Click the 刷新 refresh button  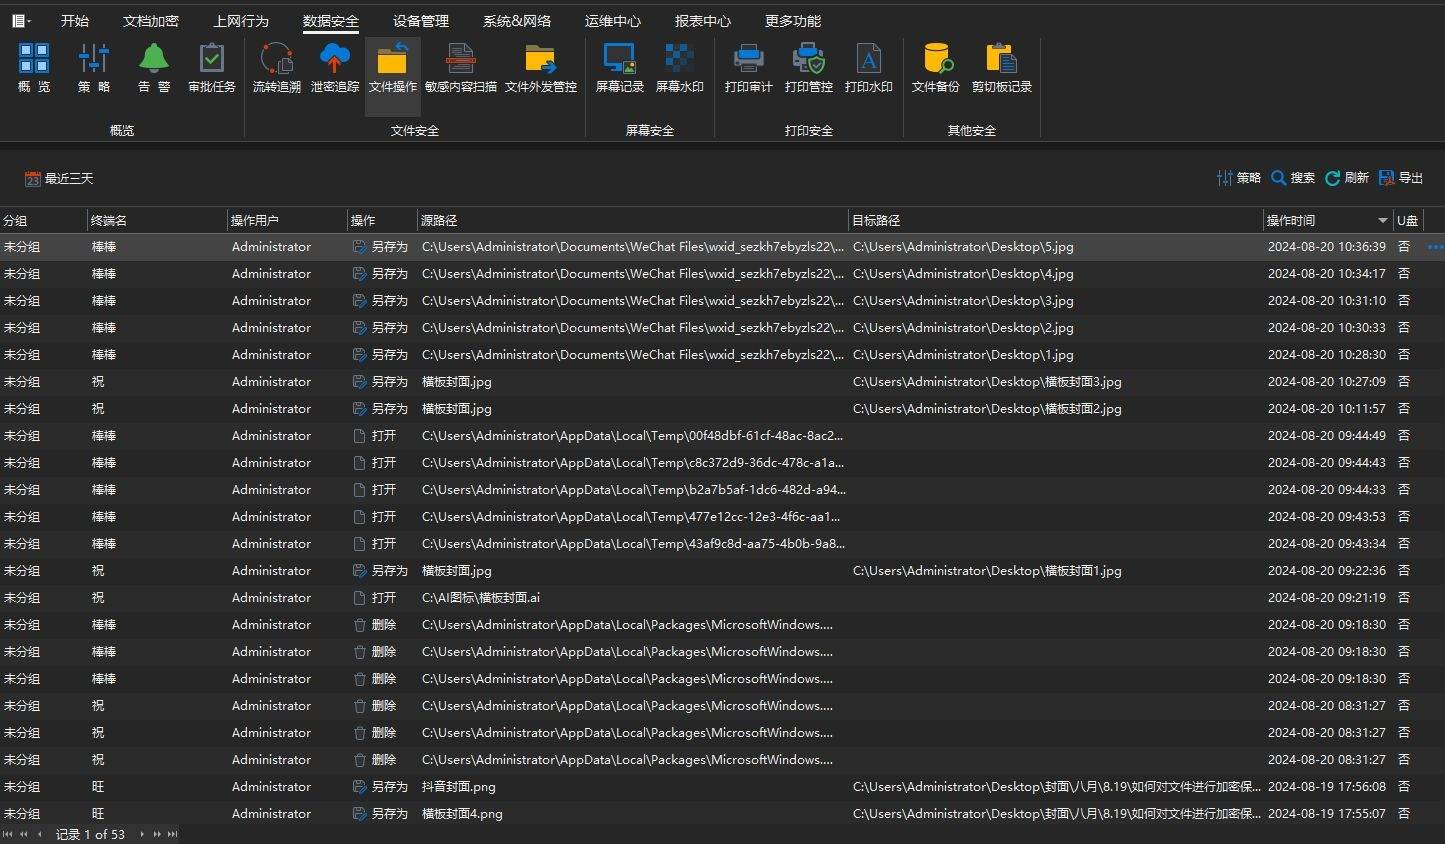coord(1346,178)
